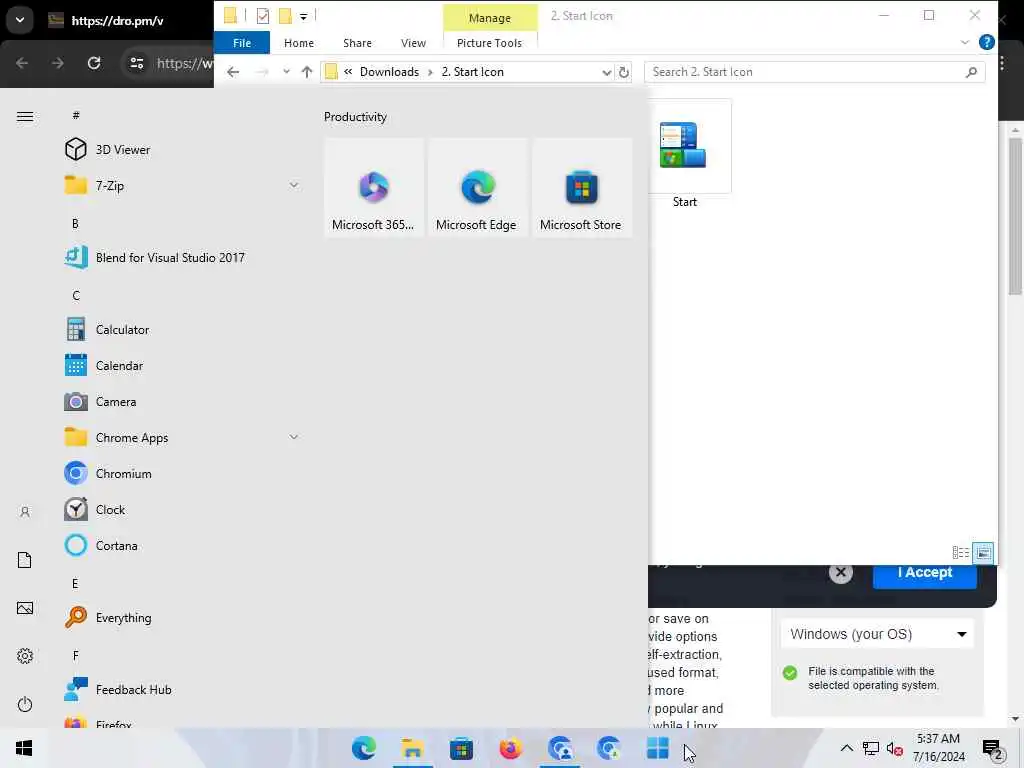Screen dimensions: 1024x768
Task: Switch to the Home ribbon tab
Action: click(x=298, y=43)
